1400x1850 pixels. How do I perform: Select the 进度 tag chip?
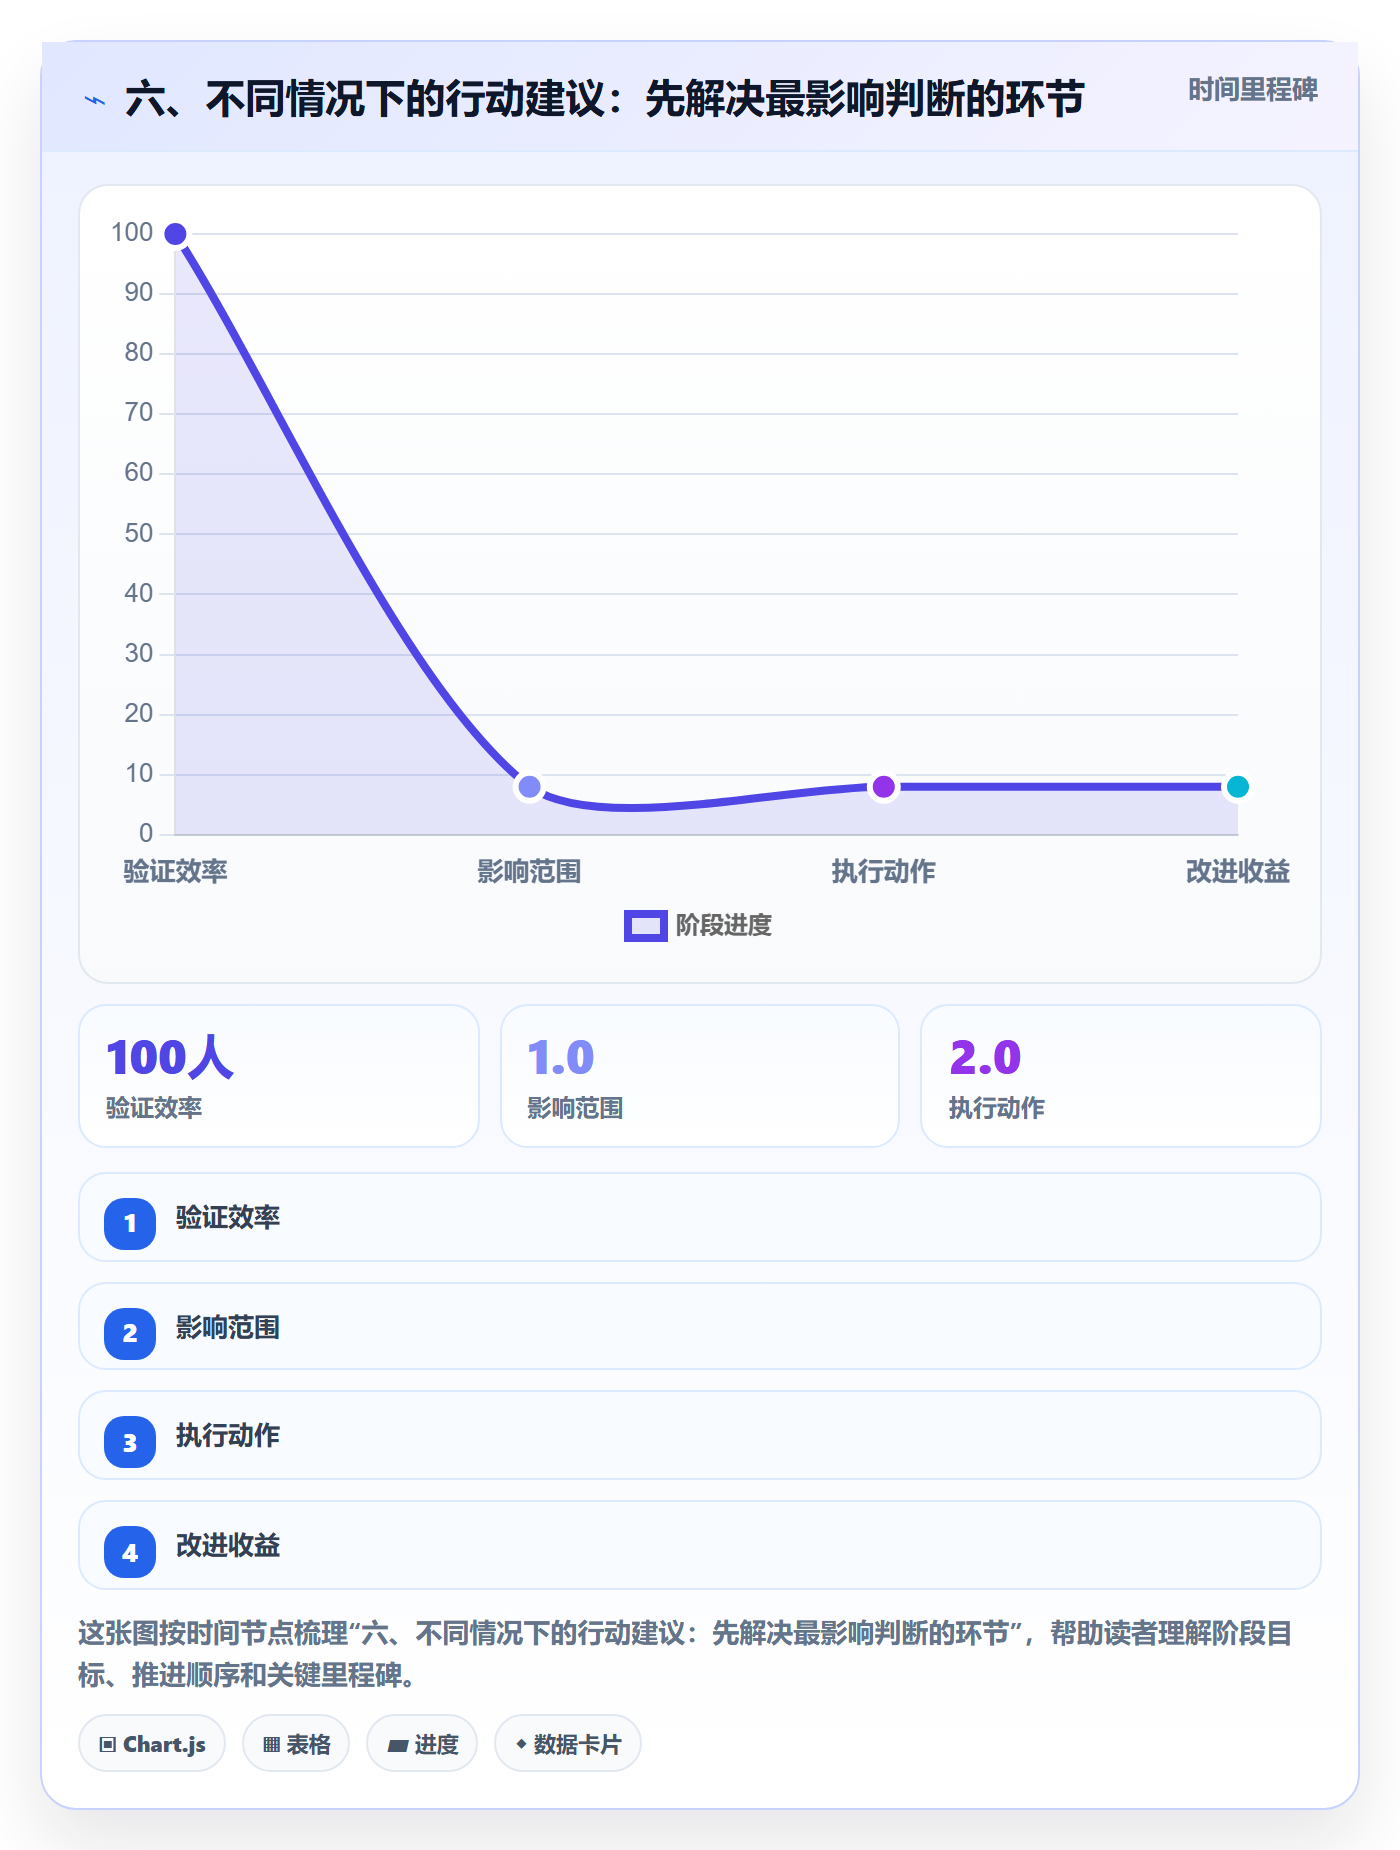[422, 1744]
